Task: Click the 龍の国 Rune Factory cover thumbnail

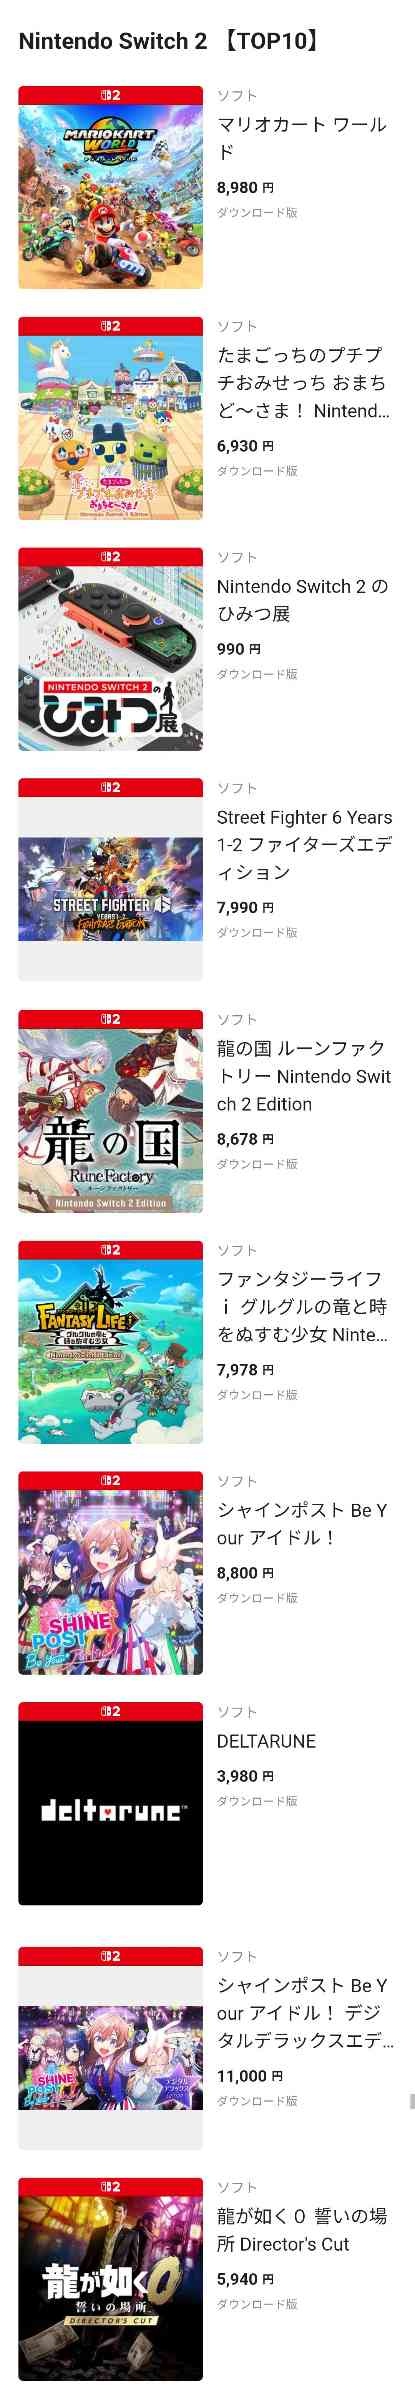Action: [110, 1111]
